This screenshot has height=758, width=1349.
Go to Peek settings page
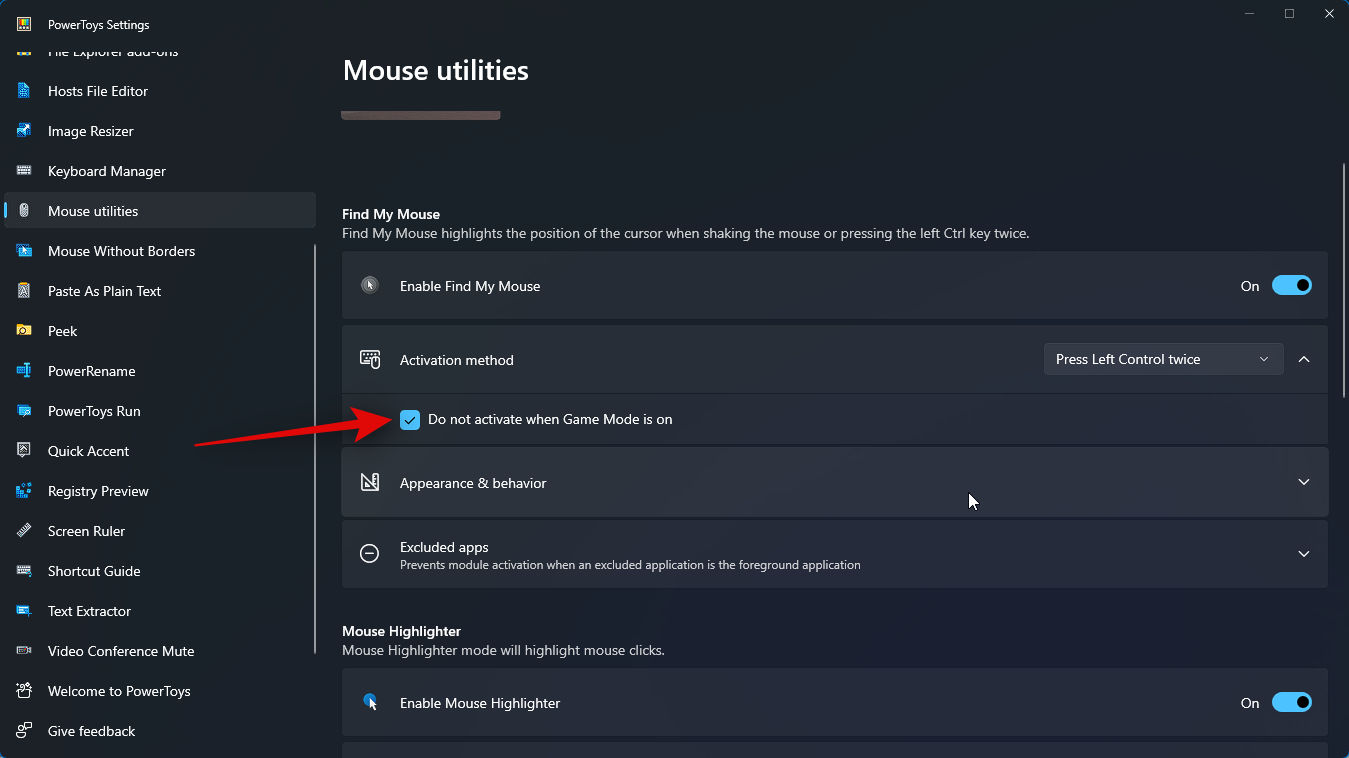(160, 331)
